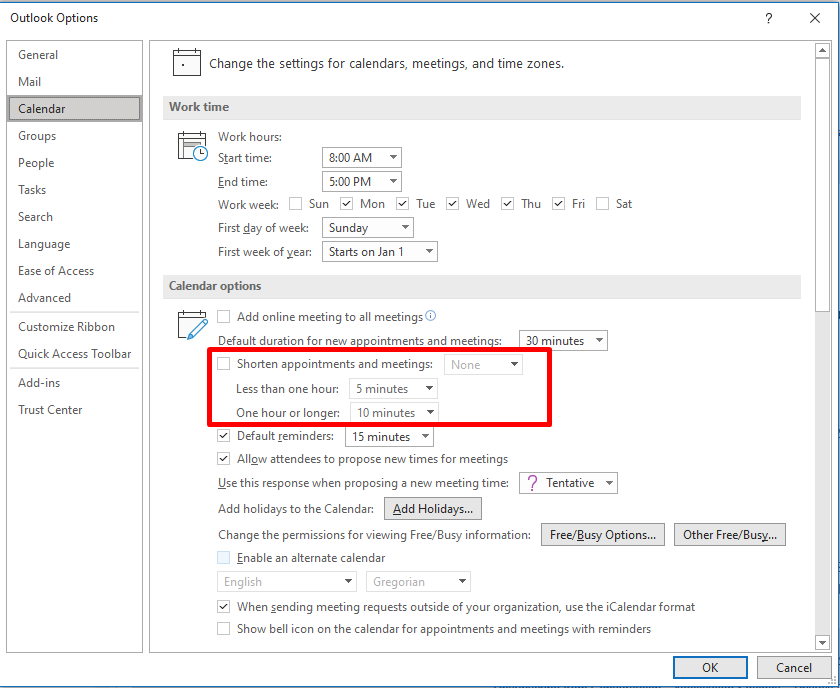Enable Sat in Work week
The width and height of the screenshot is (840, 688).
tap(602, 204)
